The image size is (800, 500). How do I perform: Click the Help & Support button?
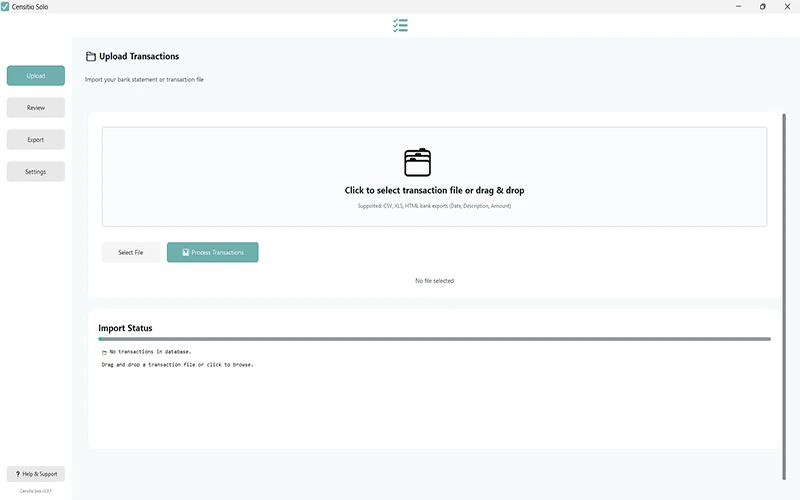36,474
